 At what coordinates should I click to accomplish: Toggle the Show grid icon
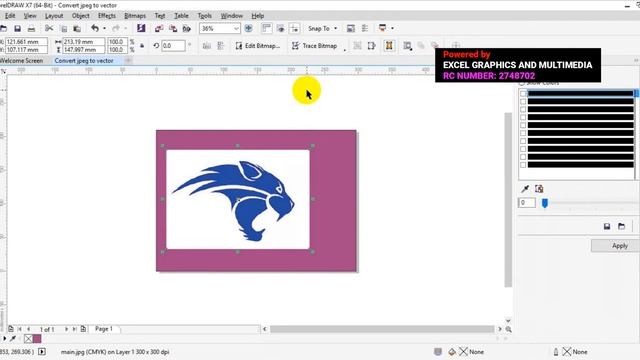pos(280,28)
